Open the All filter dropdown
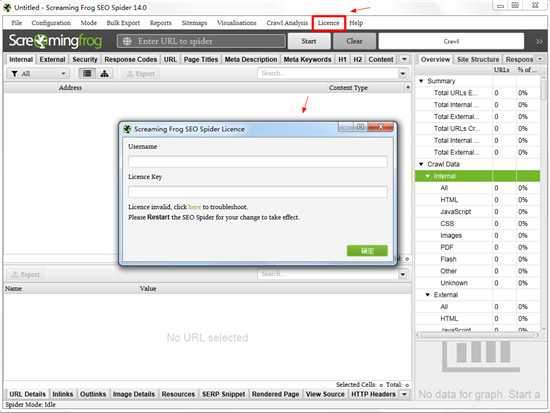 [39, 74]
